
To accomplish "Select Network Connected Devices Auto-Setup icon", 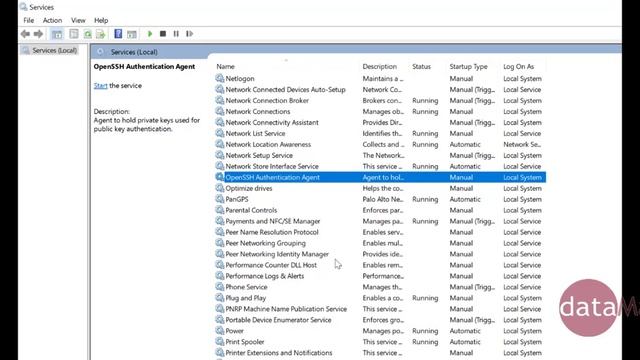I will [x=220, y=89].
